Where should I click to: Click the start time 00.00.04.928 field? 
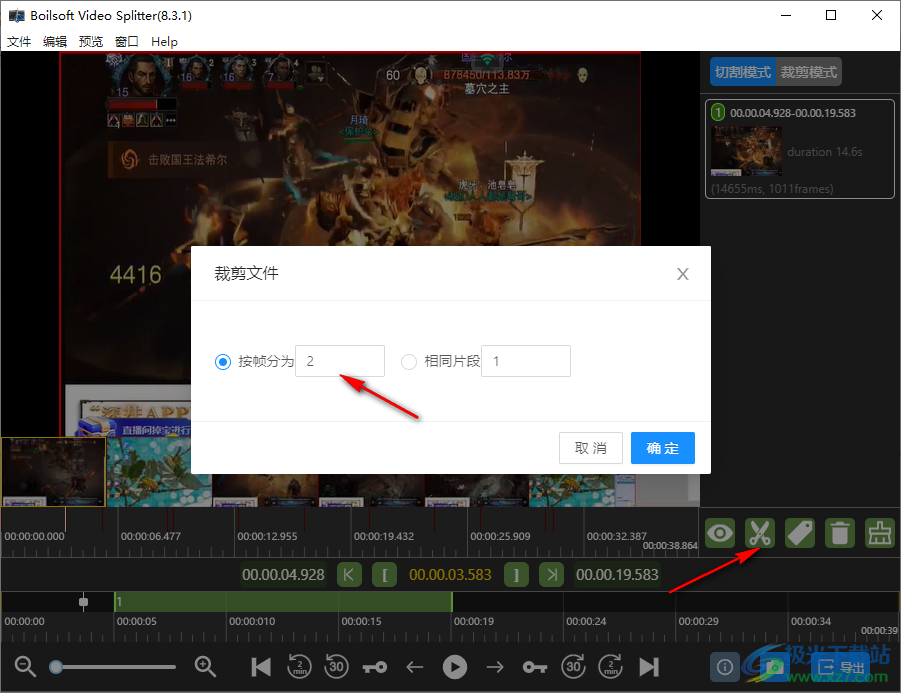[x=283, y=575]
